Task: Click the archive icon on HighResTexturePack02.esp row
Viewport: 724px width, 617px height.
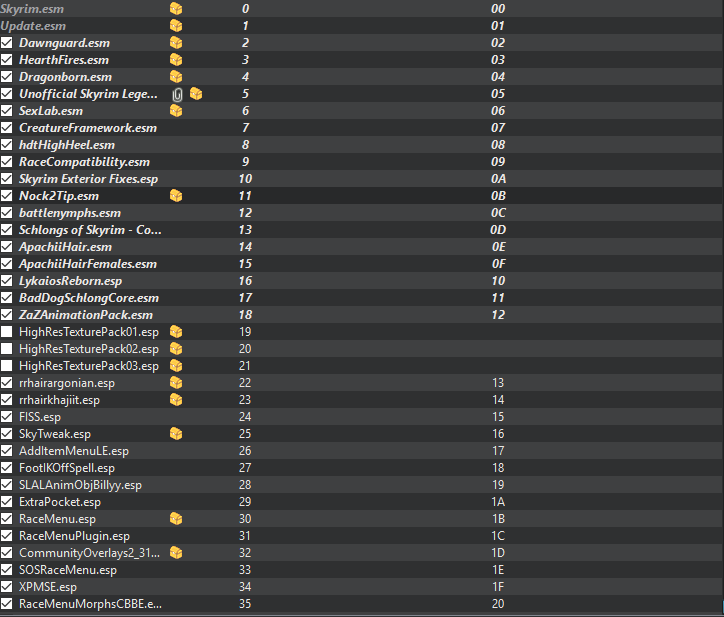Action: pyautogui.click(x=176, y=349)
